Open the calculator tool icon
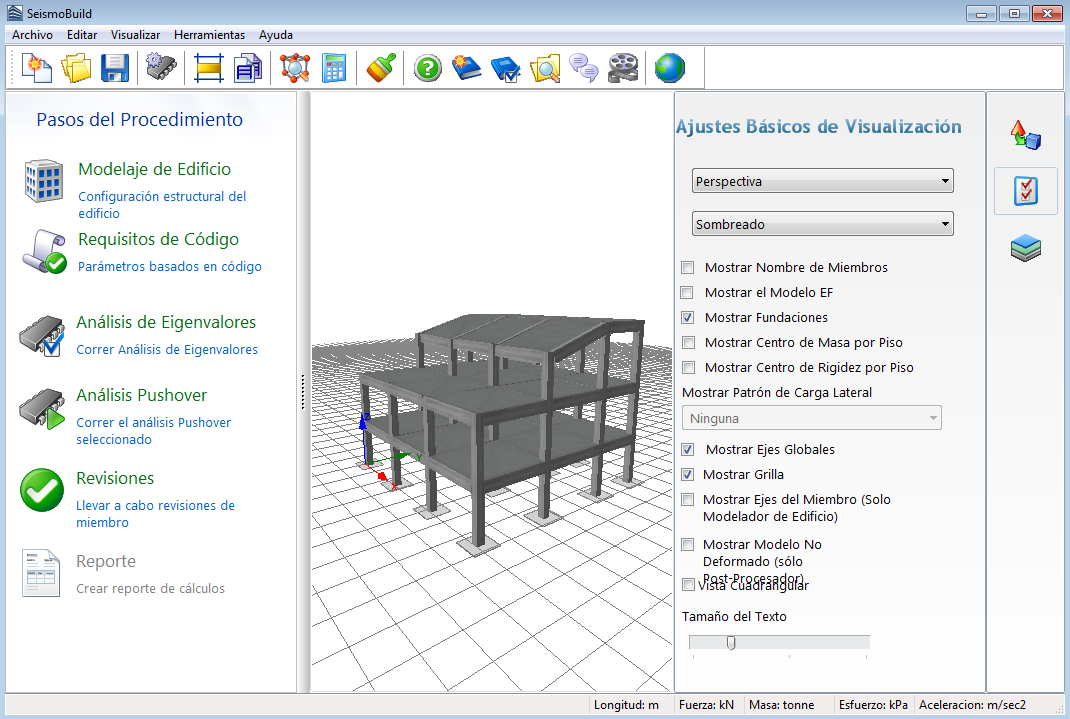This screenshot has height=719, width=1070. pyautogui.click(x=334, y=68)
